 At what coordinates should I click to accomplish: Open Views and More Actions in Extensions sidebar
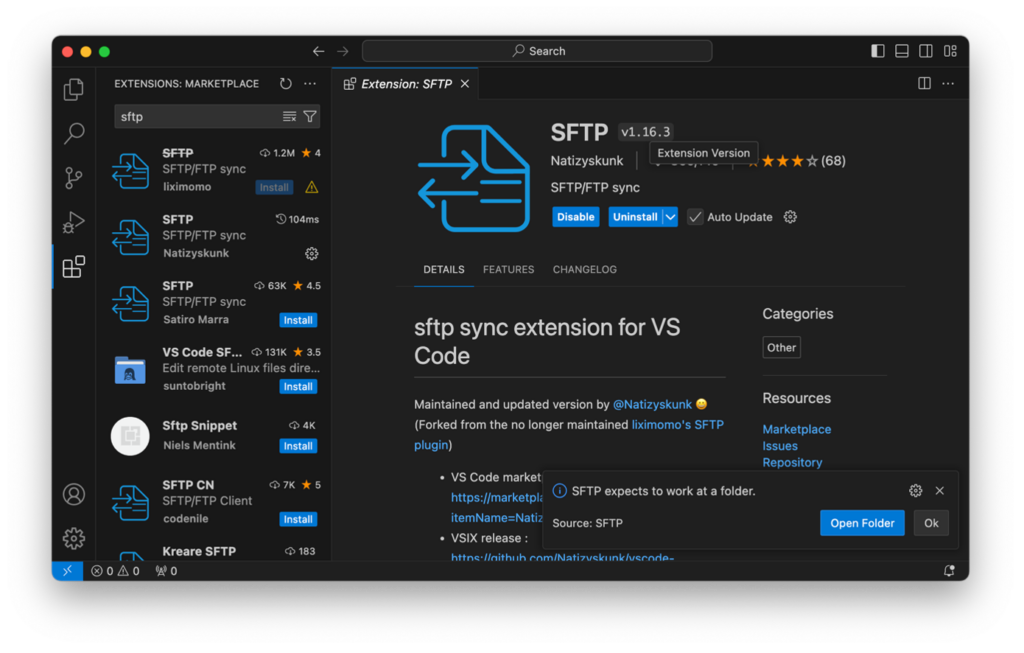[x=310, y=84]
